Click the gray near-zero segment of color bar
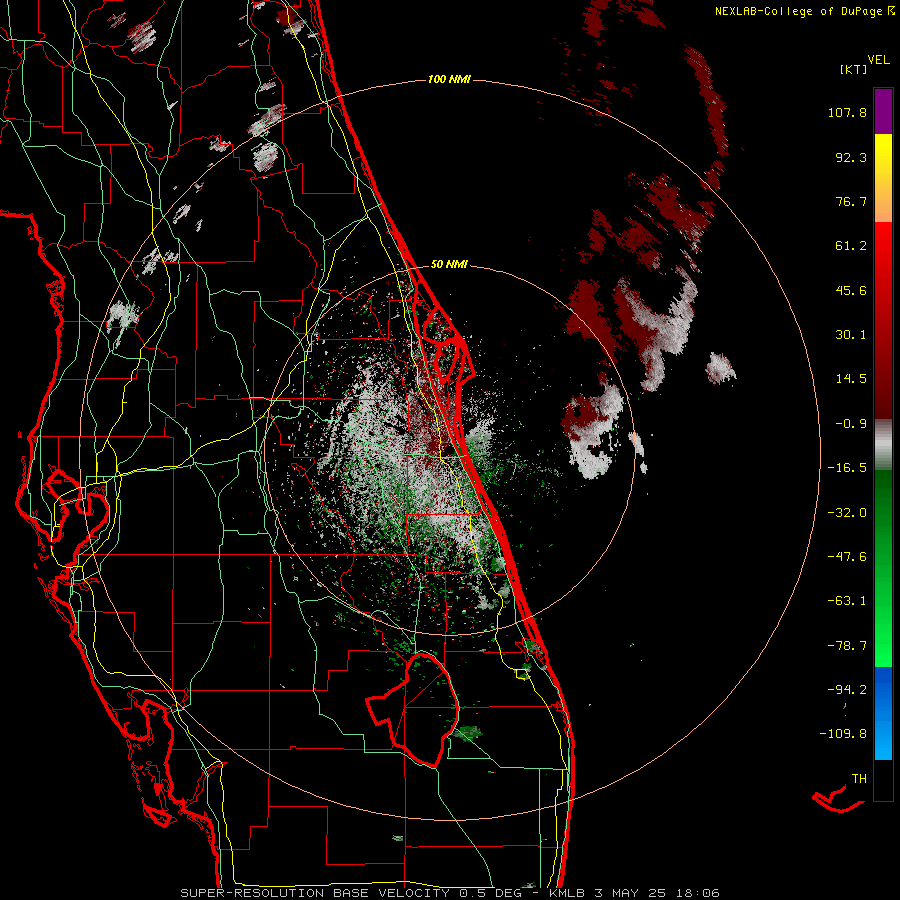This screenshot has width=900, height=900. [883, 445]
